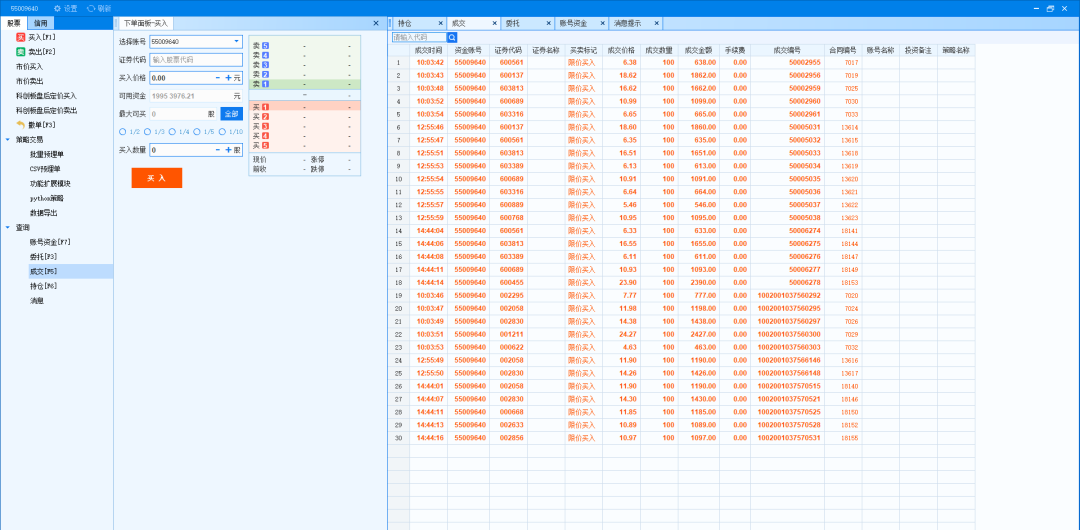The height and width of the screenshot is (530, 1080).
Task: Click the search magnifier beside 请输入代码
Action: [453, 37]
